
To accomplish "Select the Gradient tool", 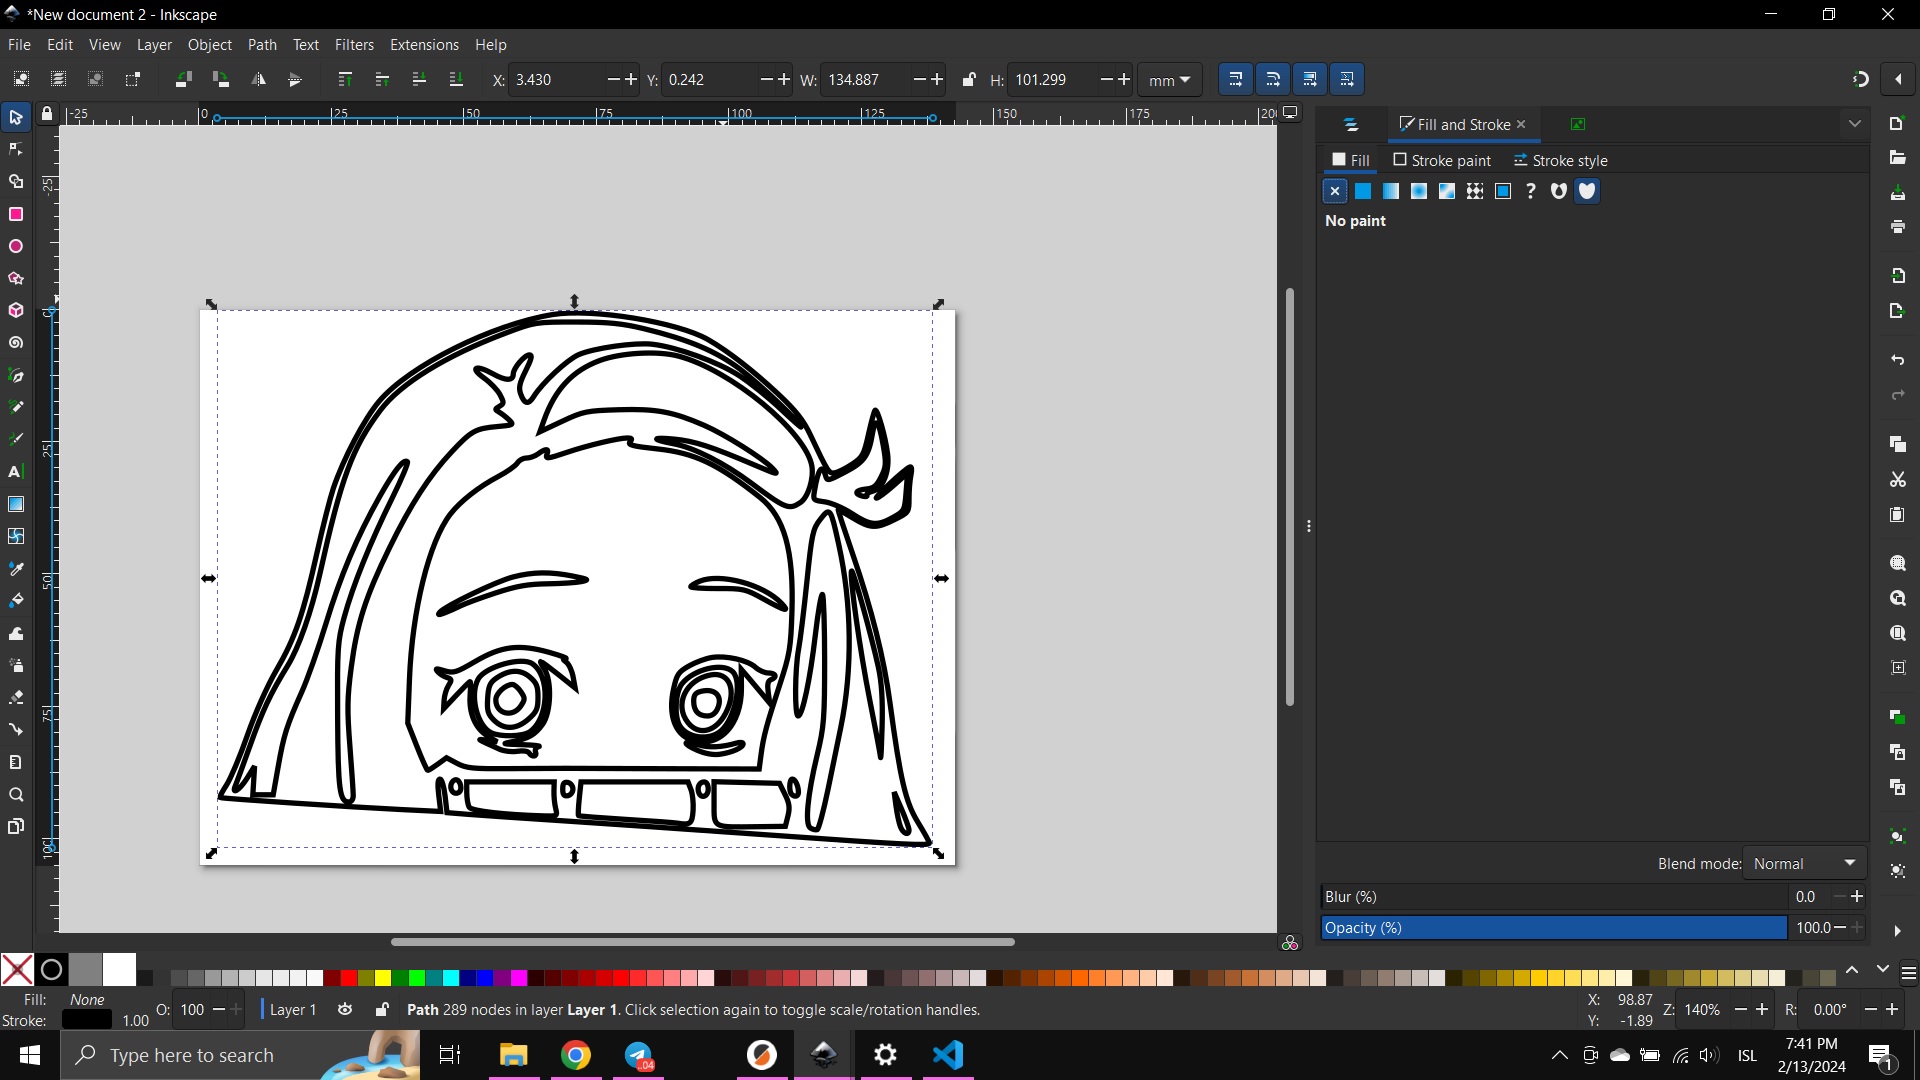I will [x=16, y=504].
